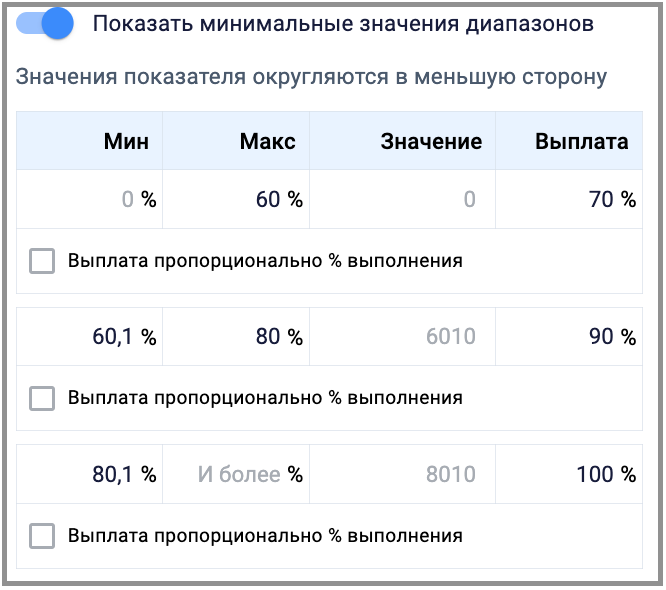This screenshot has height=590, width=666.
Task: Click the Min field with 80,1 %
Action: [90, 474]
